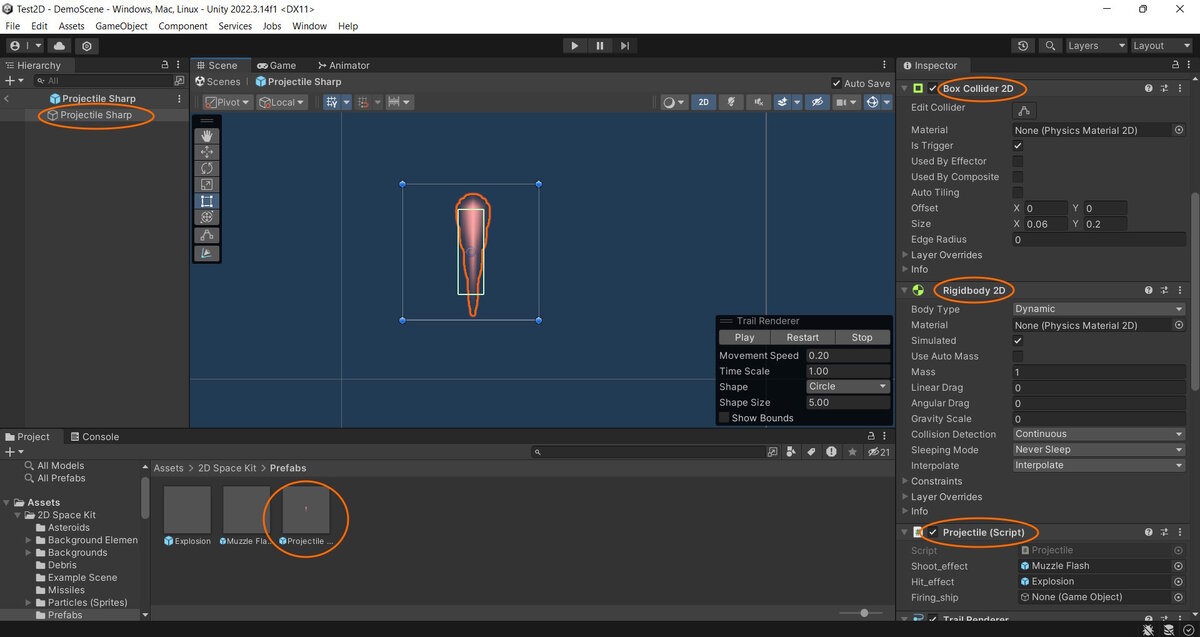1200x637 pixels.
Task: Expand the Constraints section
Action: coord(936,481)
